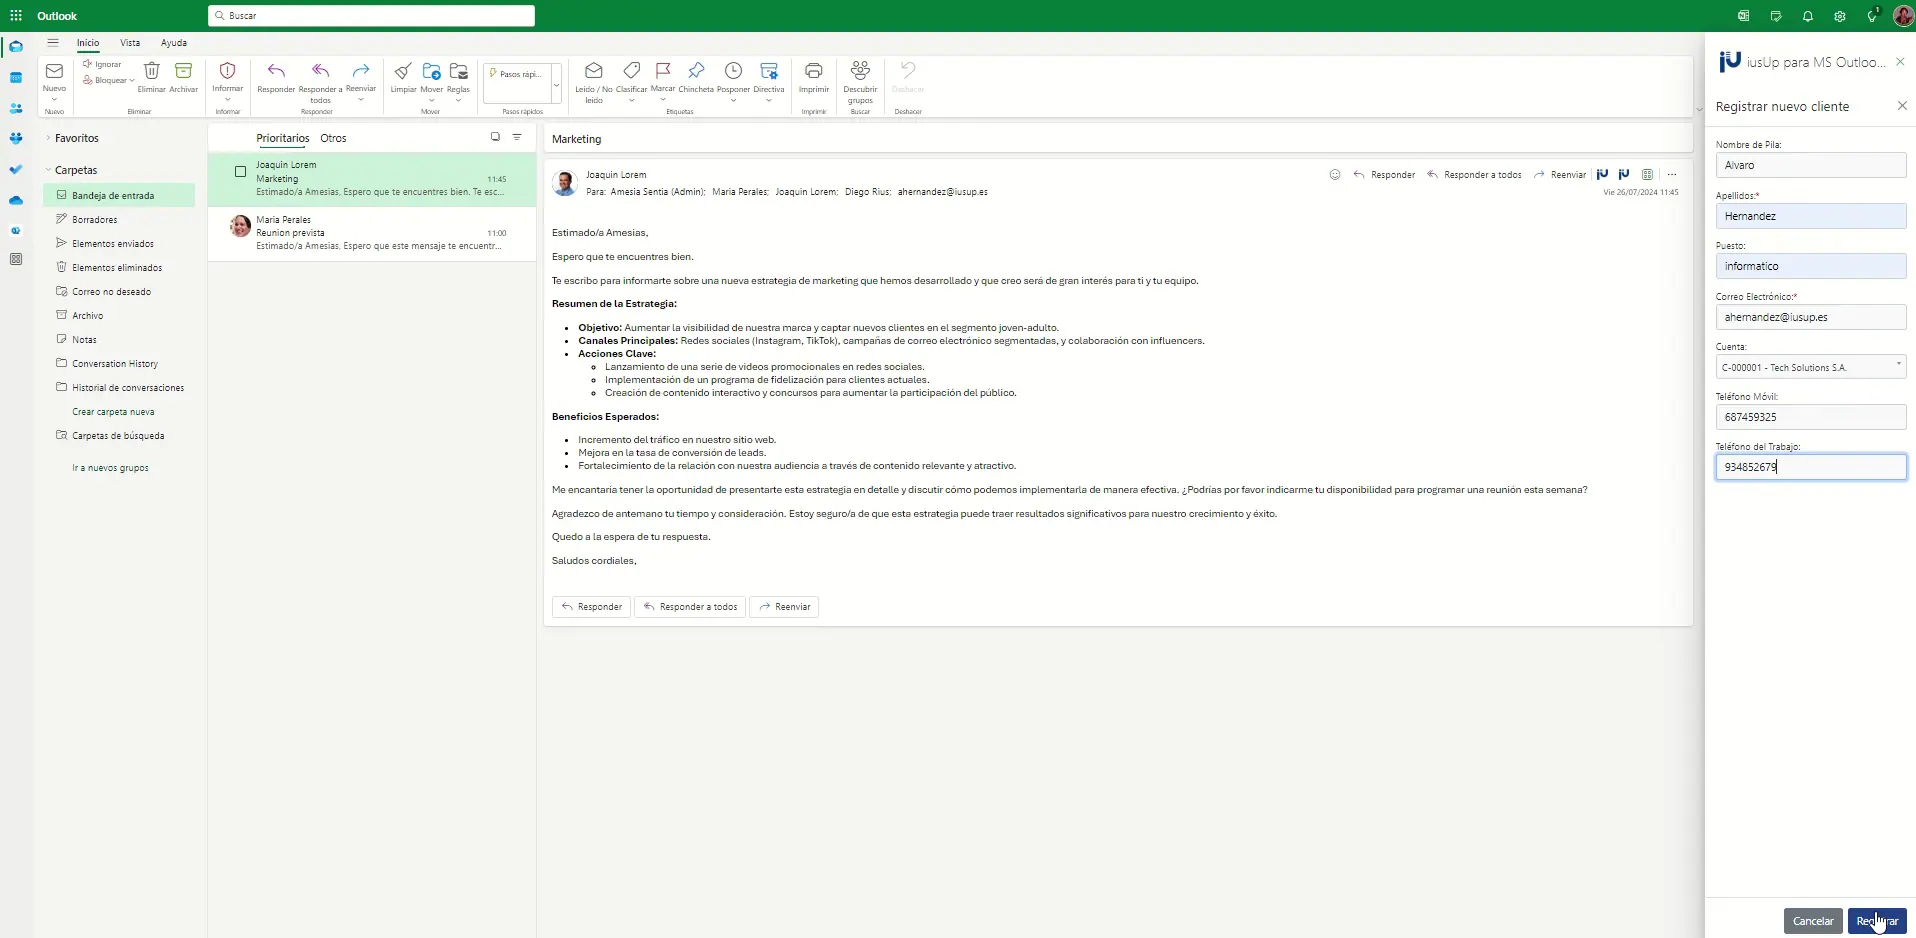Open the emoji reaction icon in message header

[x=1334, y=175]
